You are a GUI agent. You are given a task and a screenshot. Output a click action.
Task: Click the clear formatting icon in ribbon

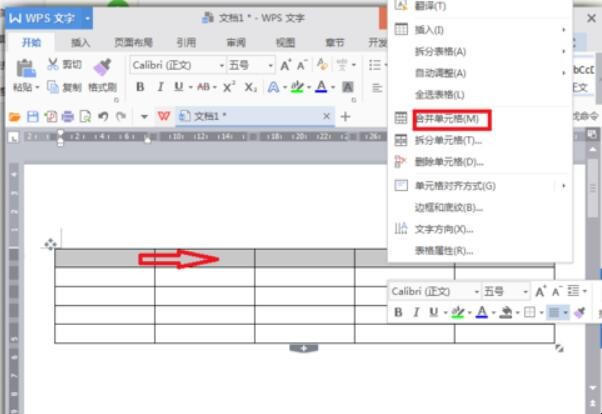322,65
